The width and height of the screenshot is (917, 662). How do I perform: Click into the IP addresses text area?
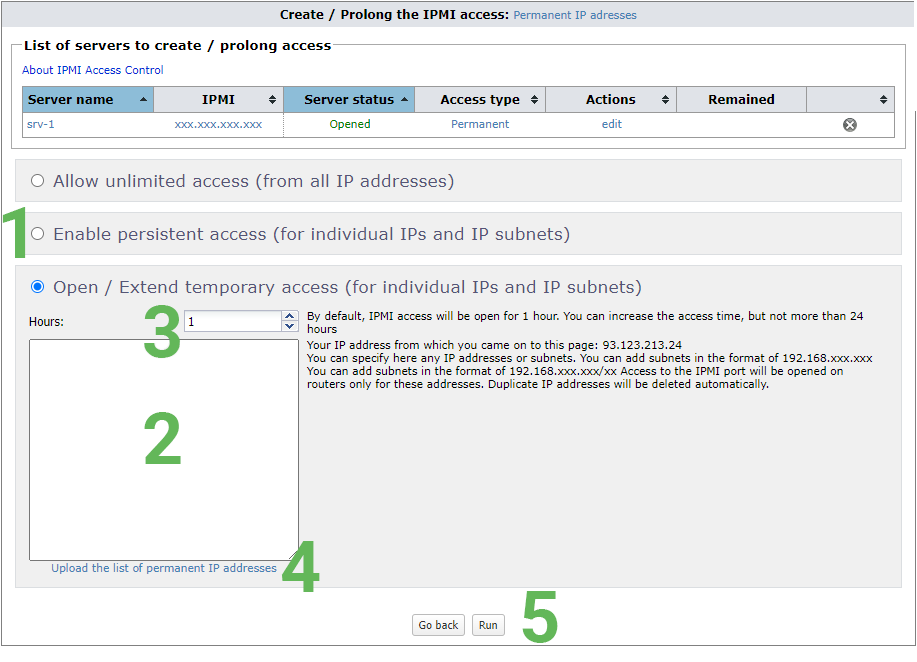coord(164,450)
